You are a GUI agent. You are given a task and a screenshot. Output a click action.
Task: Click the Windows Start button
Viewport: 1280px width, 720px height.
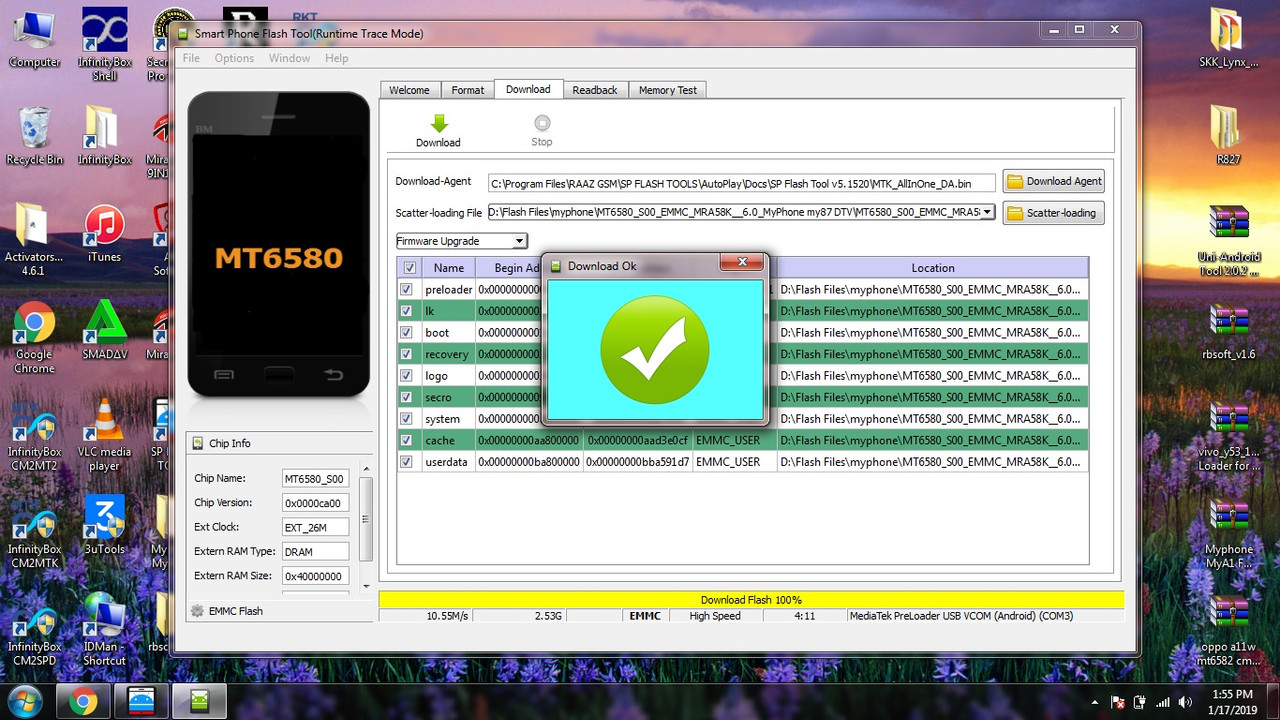[24, 701]
